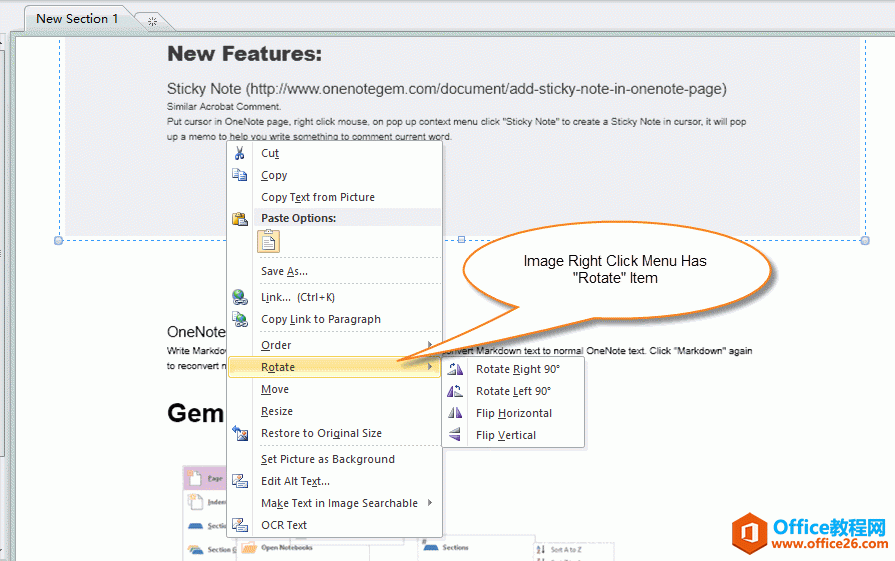Select Rotate Left 90° in submenu

[513, 391]
